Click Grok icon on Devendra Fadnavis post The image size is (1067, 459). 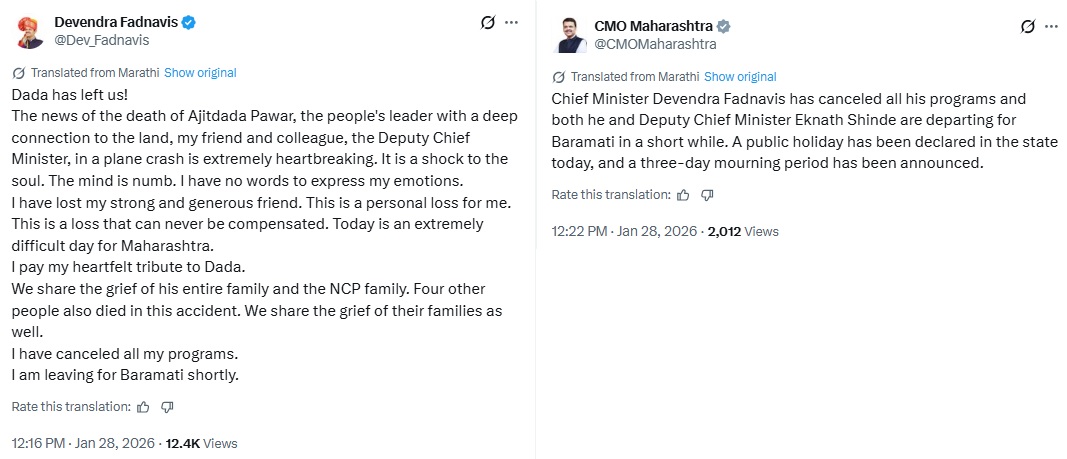point(487,22)
